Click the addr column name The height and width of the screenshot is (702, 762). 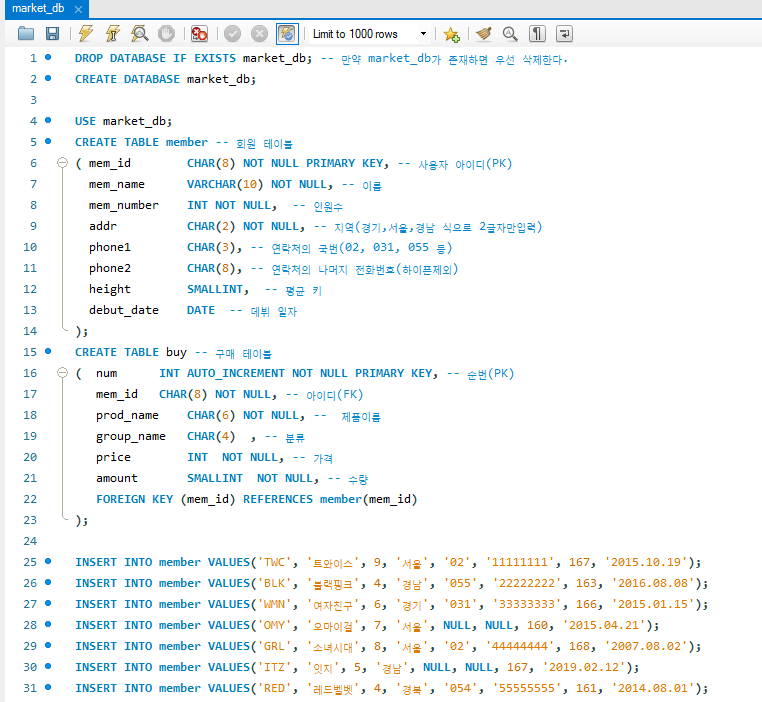point(103,226)
